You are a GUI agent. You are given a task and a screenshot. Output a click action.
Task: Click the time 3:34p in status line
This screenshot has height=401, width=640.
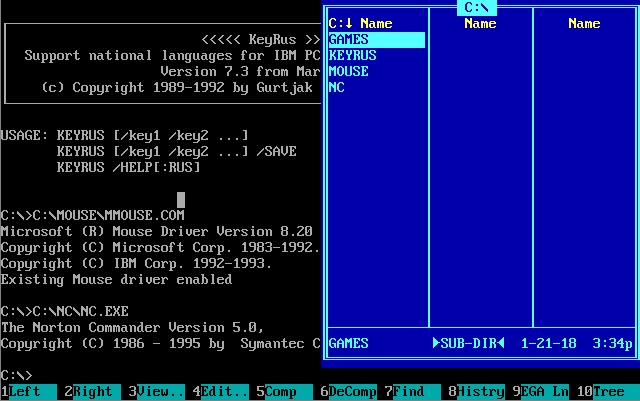[x=612, y=343]
